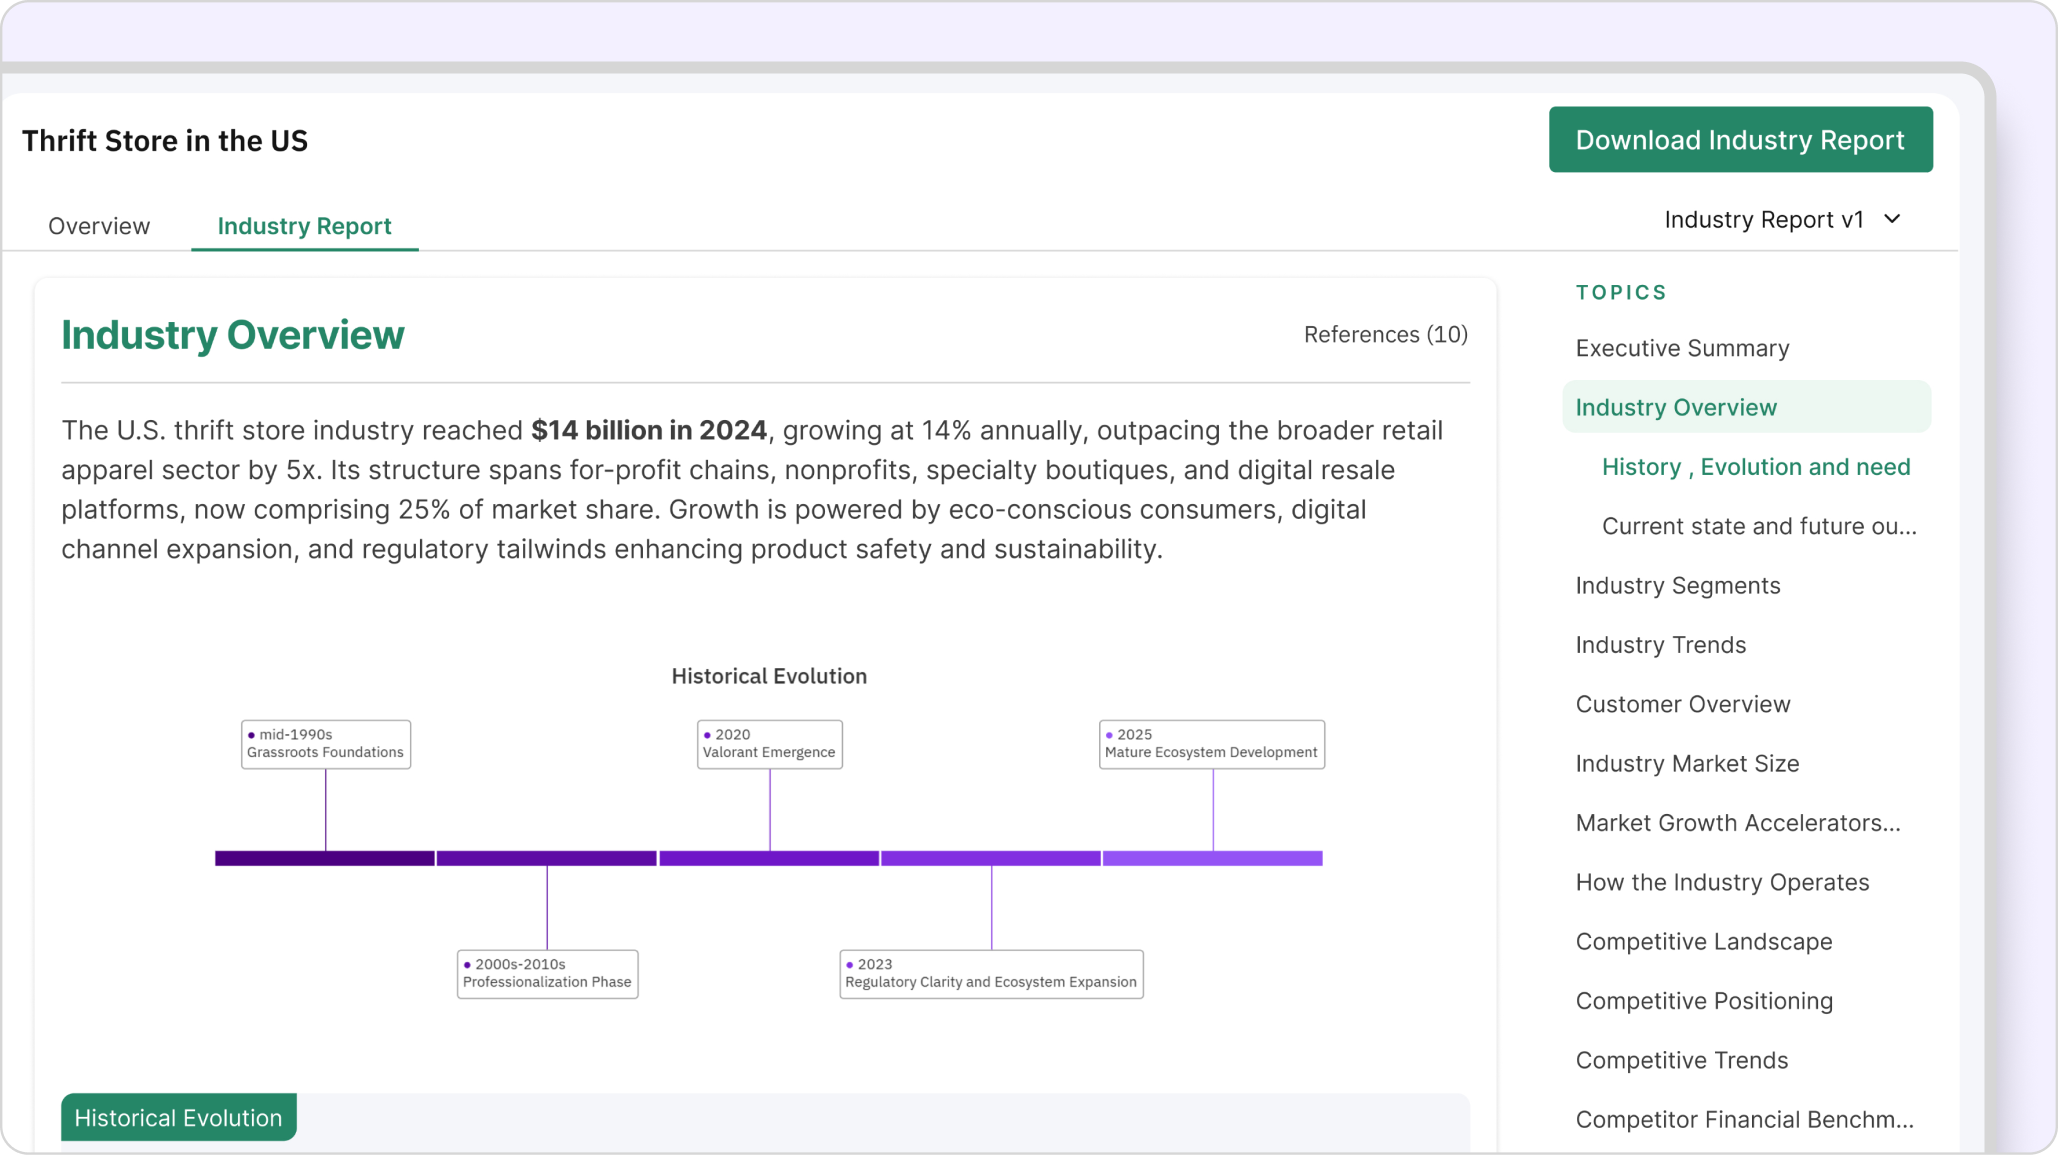The width and height of the screenshot is (2058, 1155).
Task: Click the 2000s-2010s Professionalization Phase label
Action: [547, 973]
